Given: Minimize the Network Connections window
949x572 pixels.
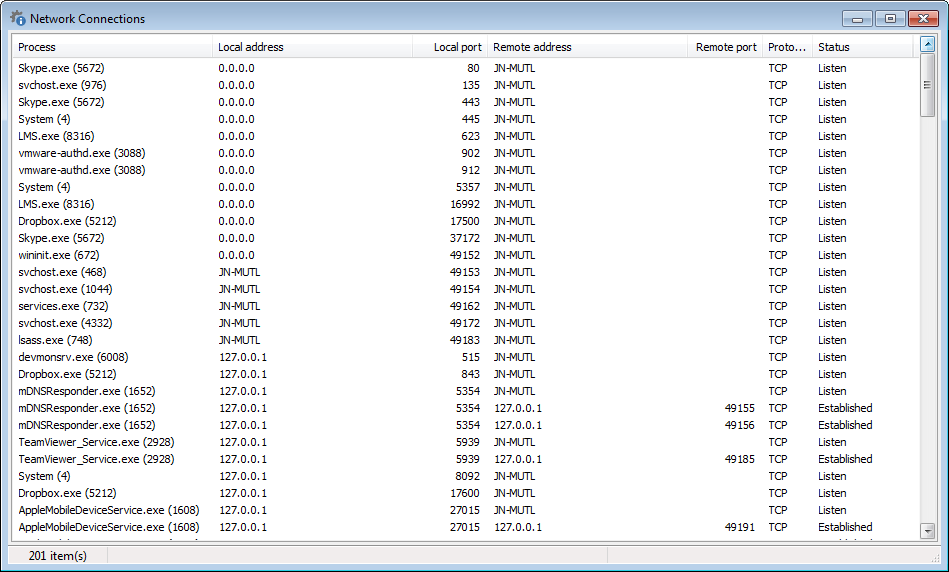Looking at the screenshot, I should [857, 19].
